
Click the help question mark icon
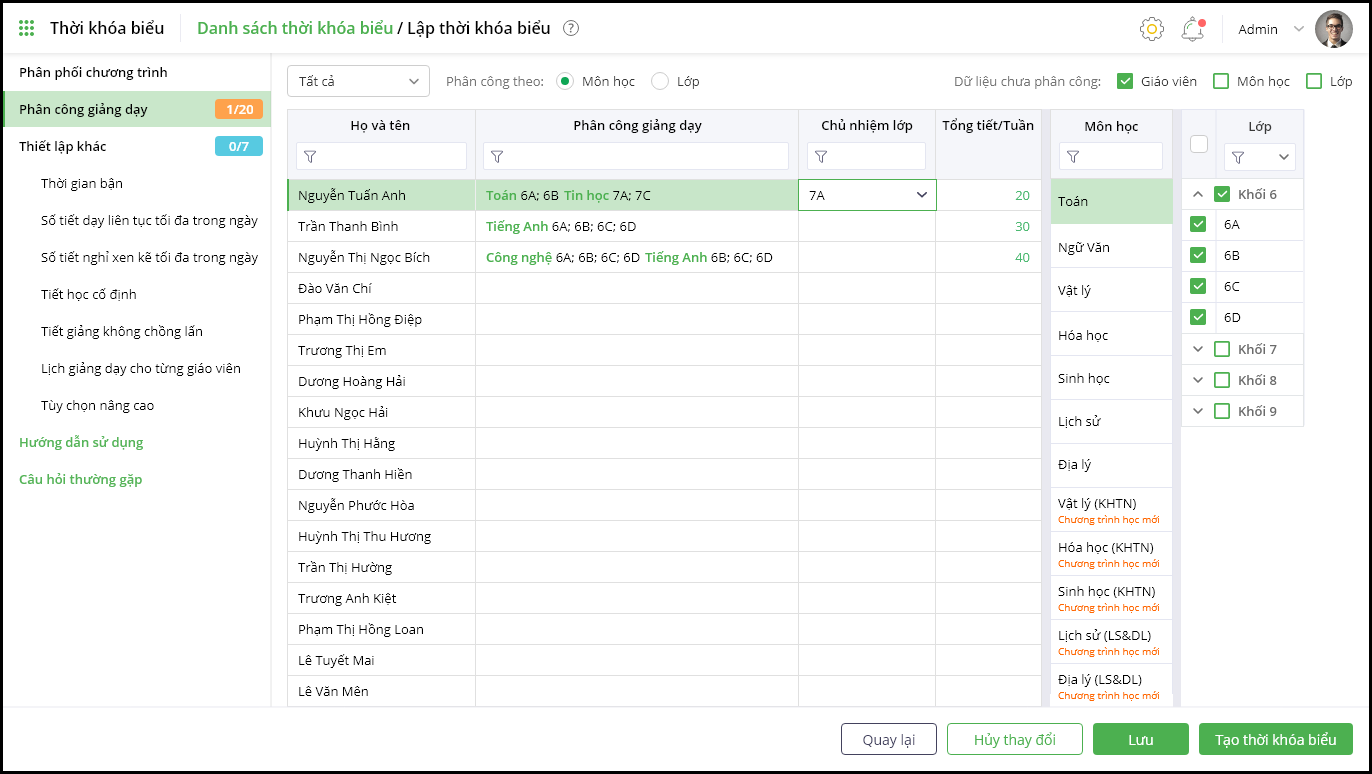[x=571, y=28]
